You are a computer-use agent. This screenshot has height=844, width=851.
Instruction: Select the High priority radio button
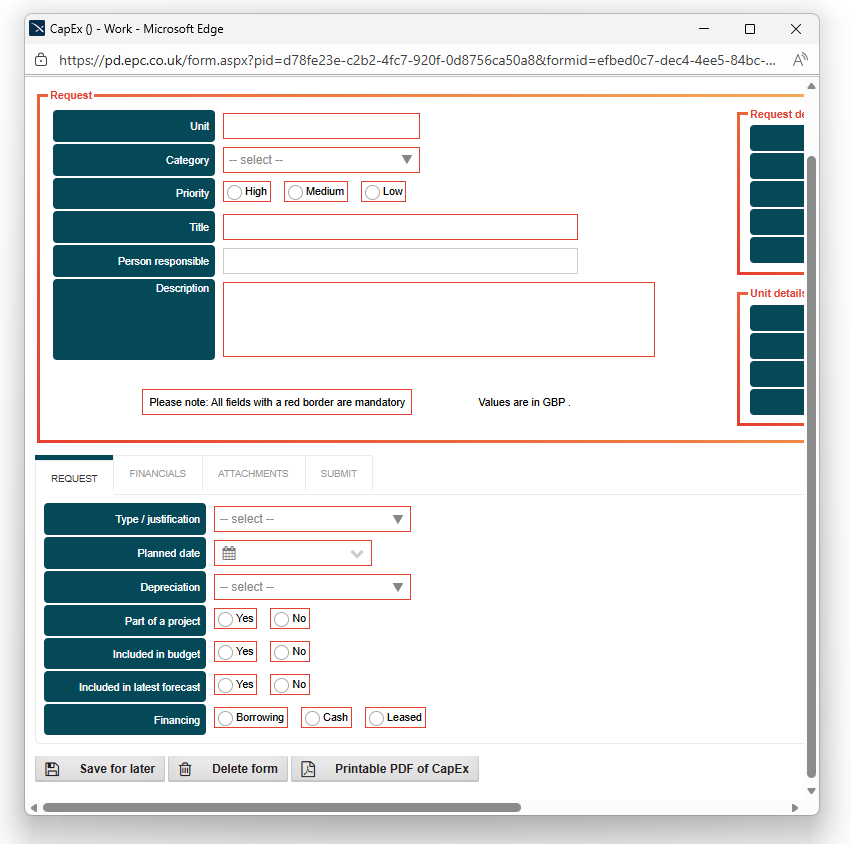pyautogui.click(x=232, y=191)
